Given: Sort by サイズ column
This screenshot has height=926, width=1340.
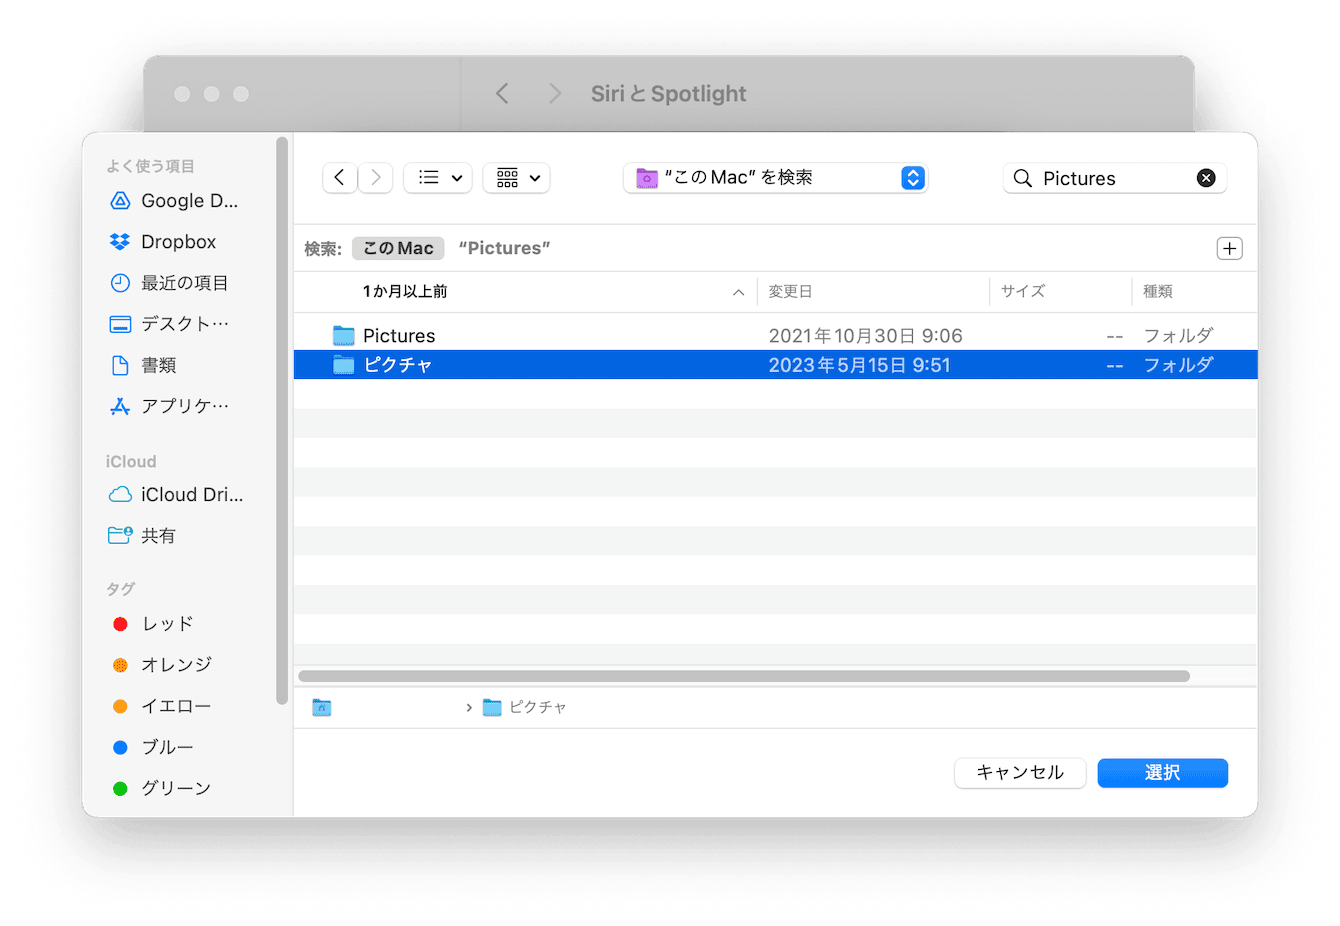Looking at the screenshot, I should [x=1023, y=292].
